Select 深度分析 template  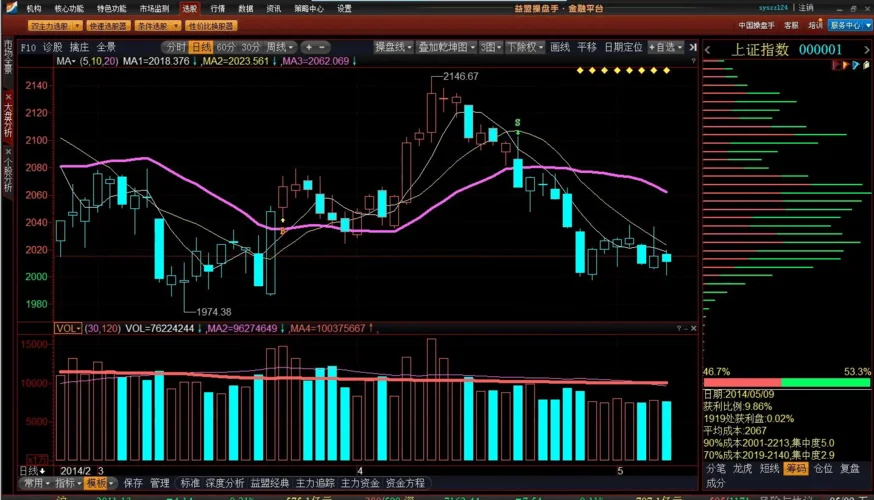(225, 483)
